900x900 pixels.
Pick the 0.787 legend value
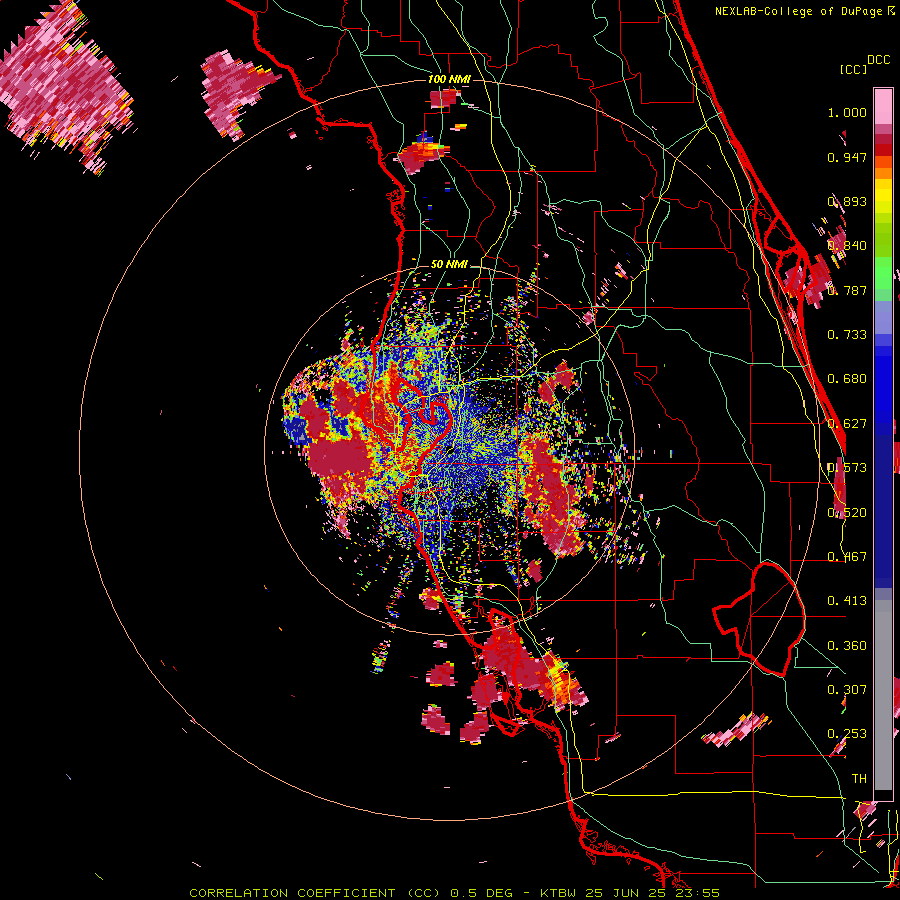click(847, 290)
